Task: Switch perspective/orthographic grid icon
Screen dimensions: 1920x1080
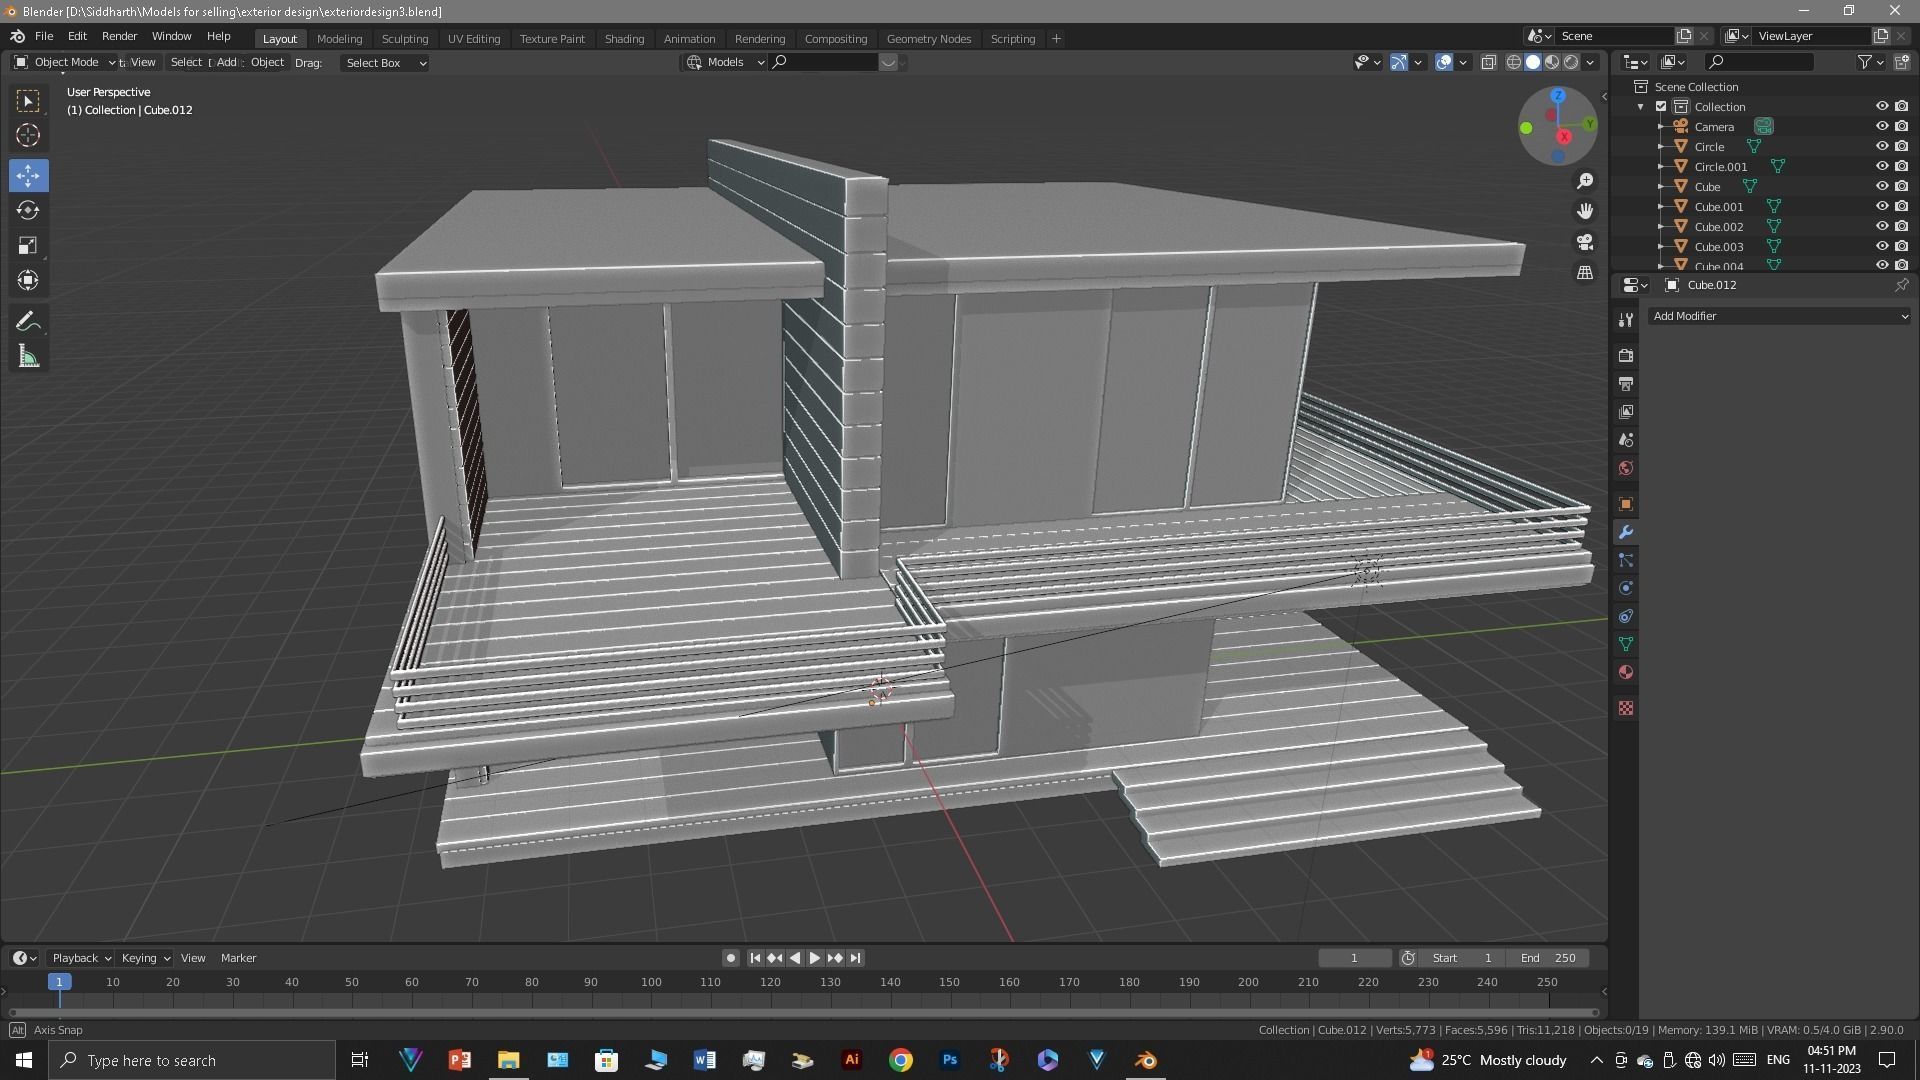Action: pyautogui.click(x=1585, y=272)
